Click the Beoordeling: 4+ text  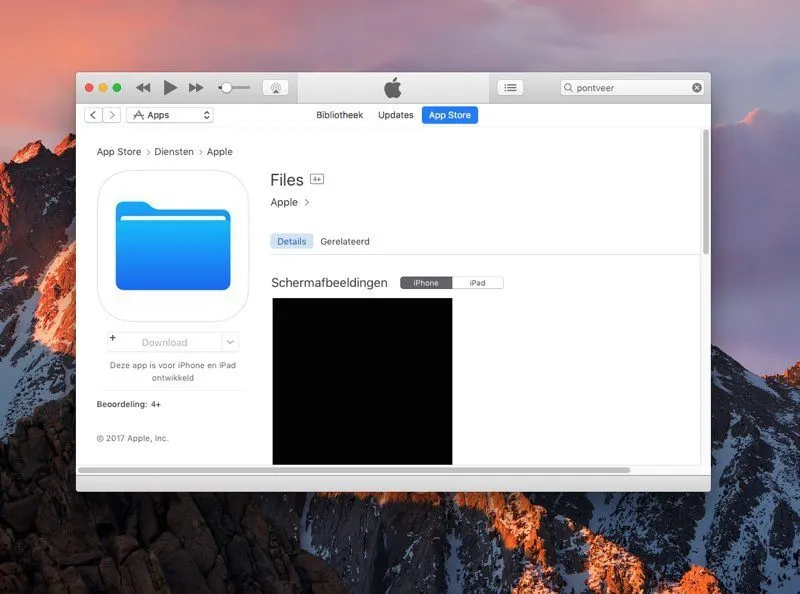(x=129, y=404)
